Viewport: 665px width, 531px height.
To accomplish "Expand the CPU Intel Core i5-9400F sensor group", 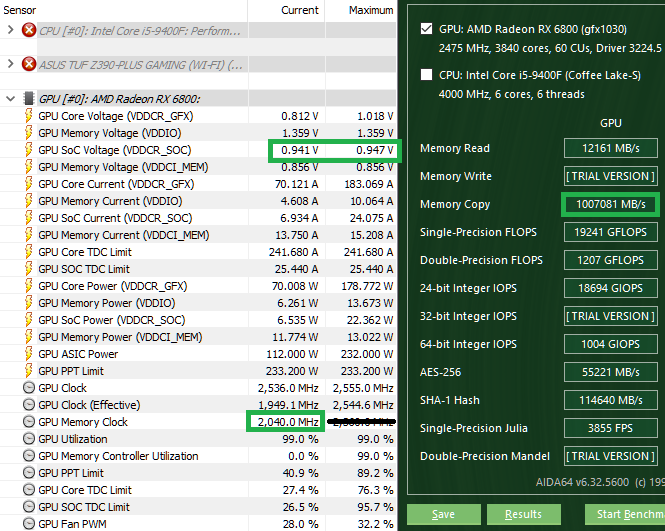I will coord(11,30).
